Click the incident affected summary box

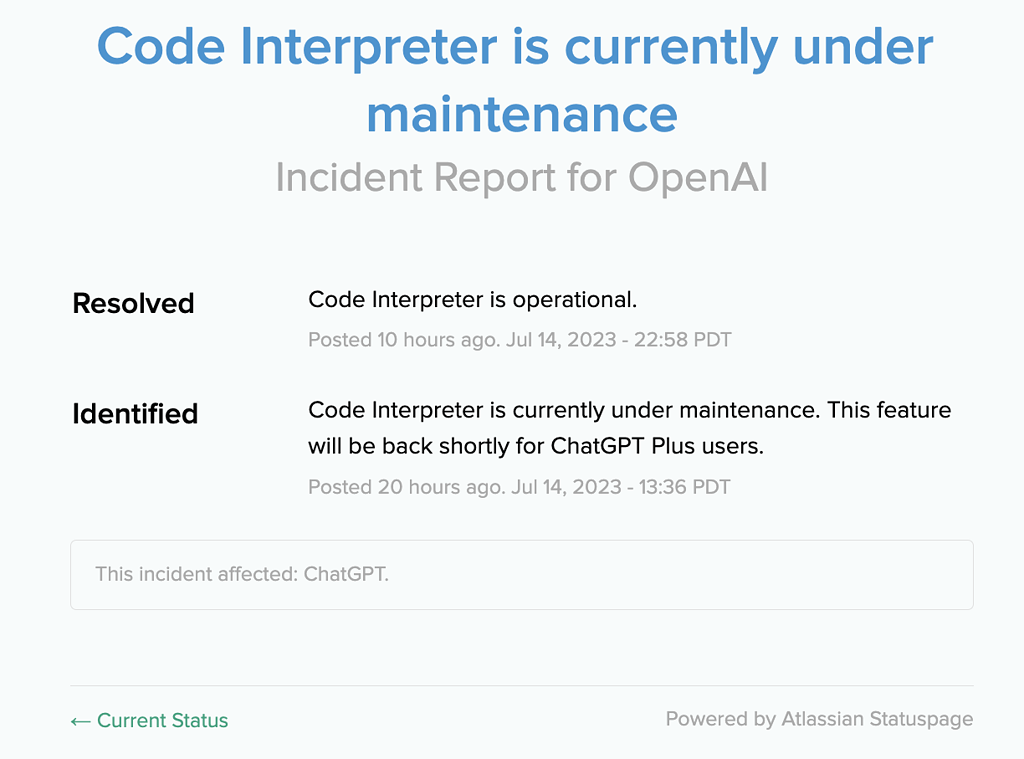click(x=521, y=575)
